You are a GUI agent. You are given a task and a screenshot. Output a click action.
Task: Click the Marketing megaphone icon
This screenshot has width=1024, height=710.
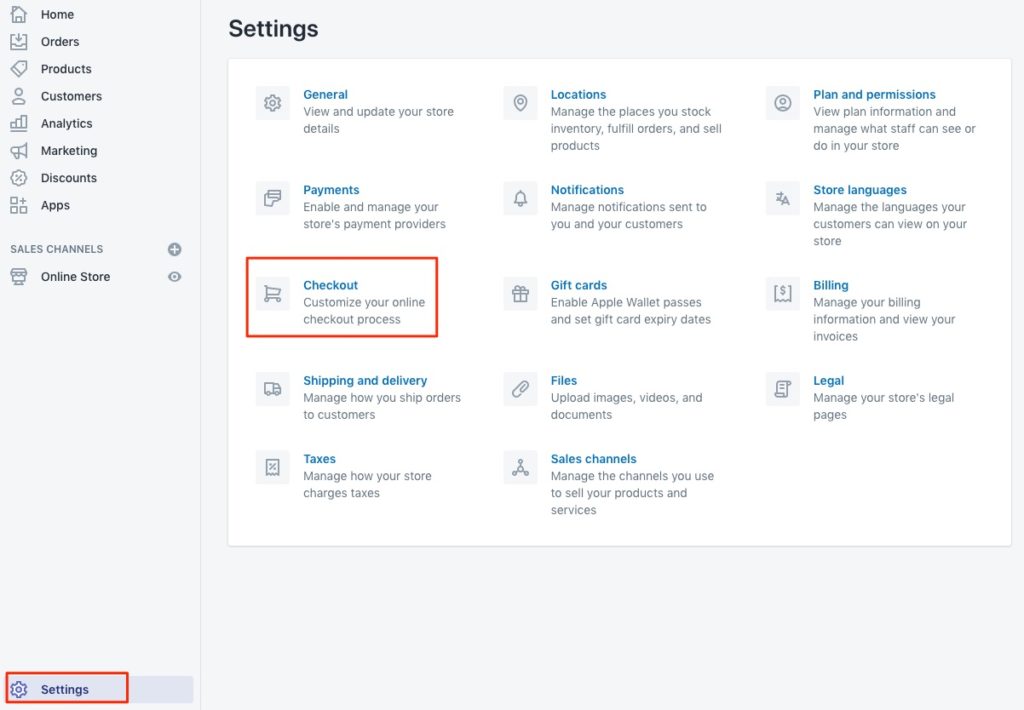(19, 150)
